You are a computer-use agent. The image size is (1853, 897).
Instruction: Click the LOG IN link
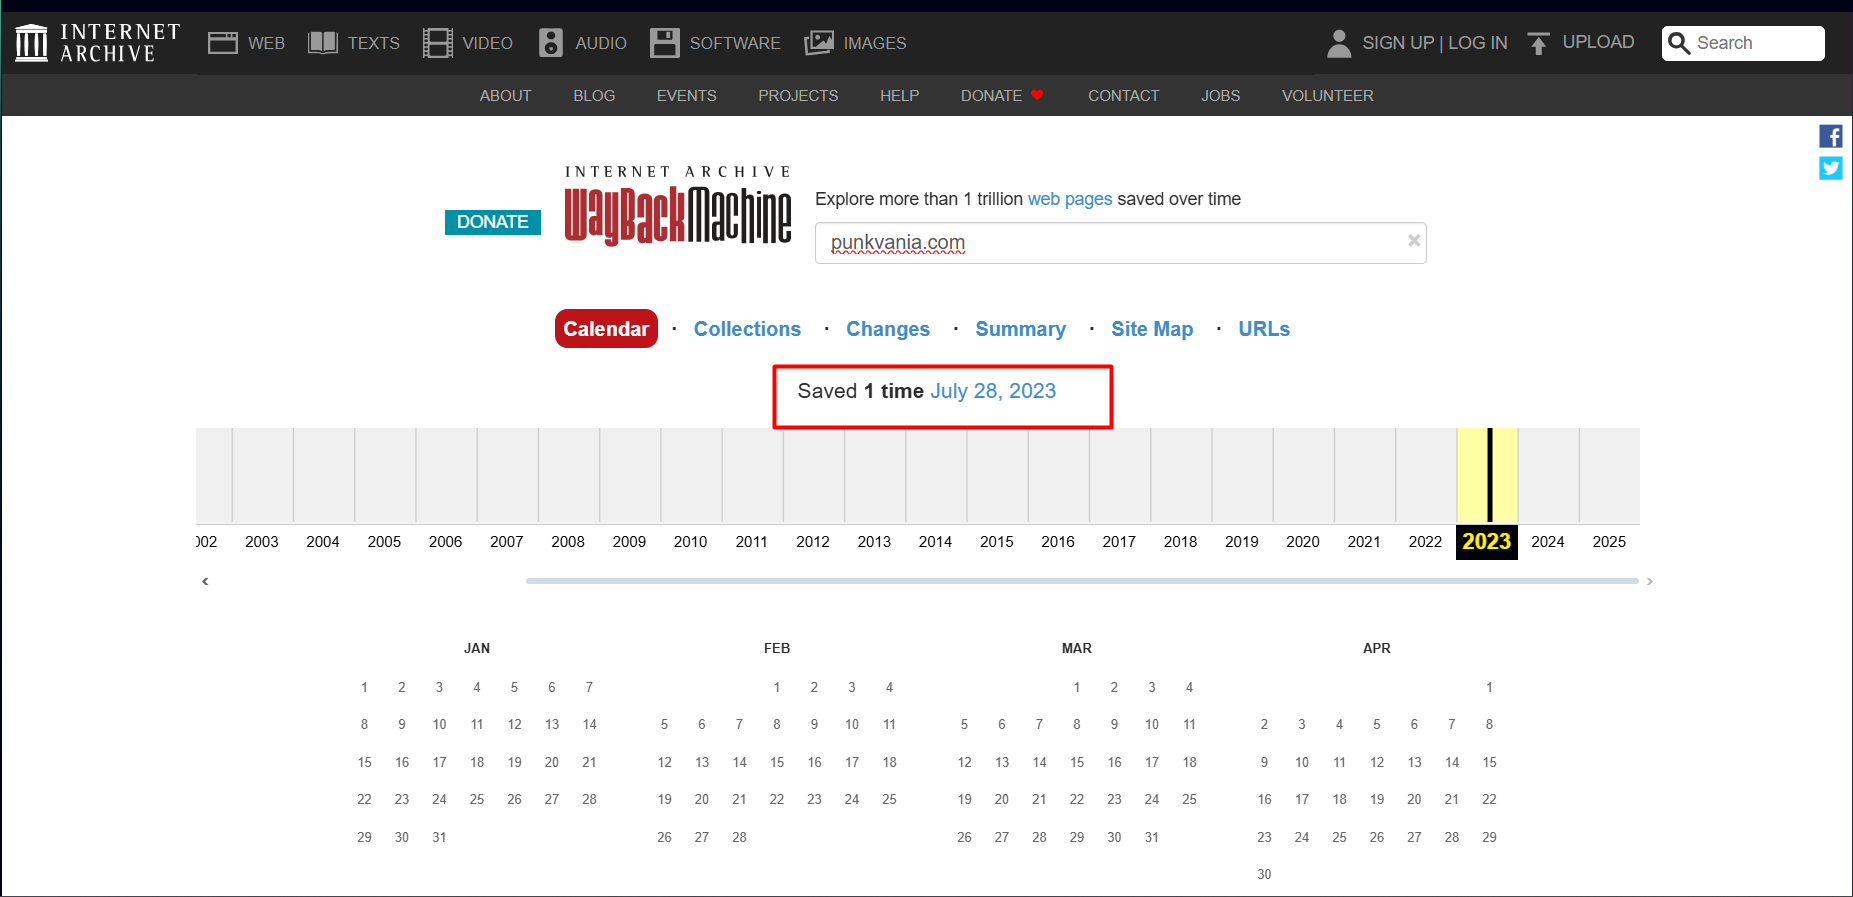[1478, 43]
